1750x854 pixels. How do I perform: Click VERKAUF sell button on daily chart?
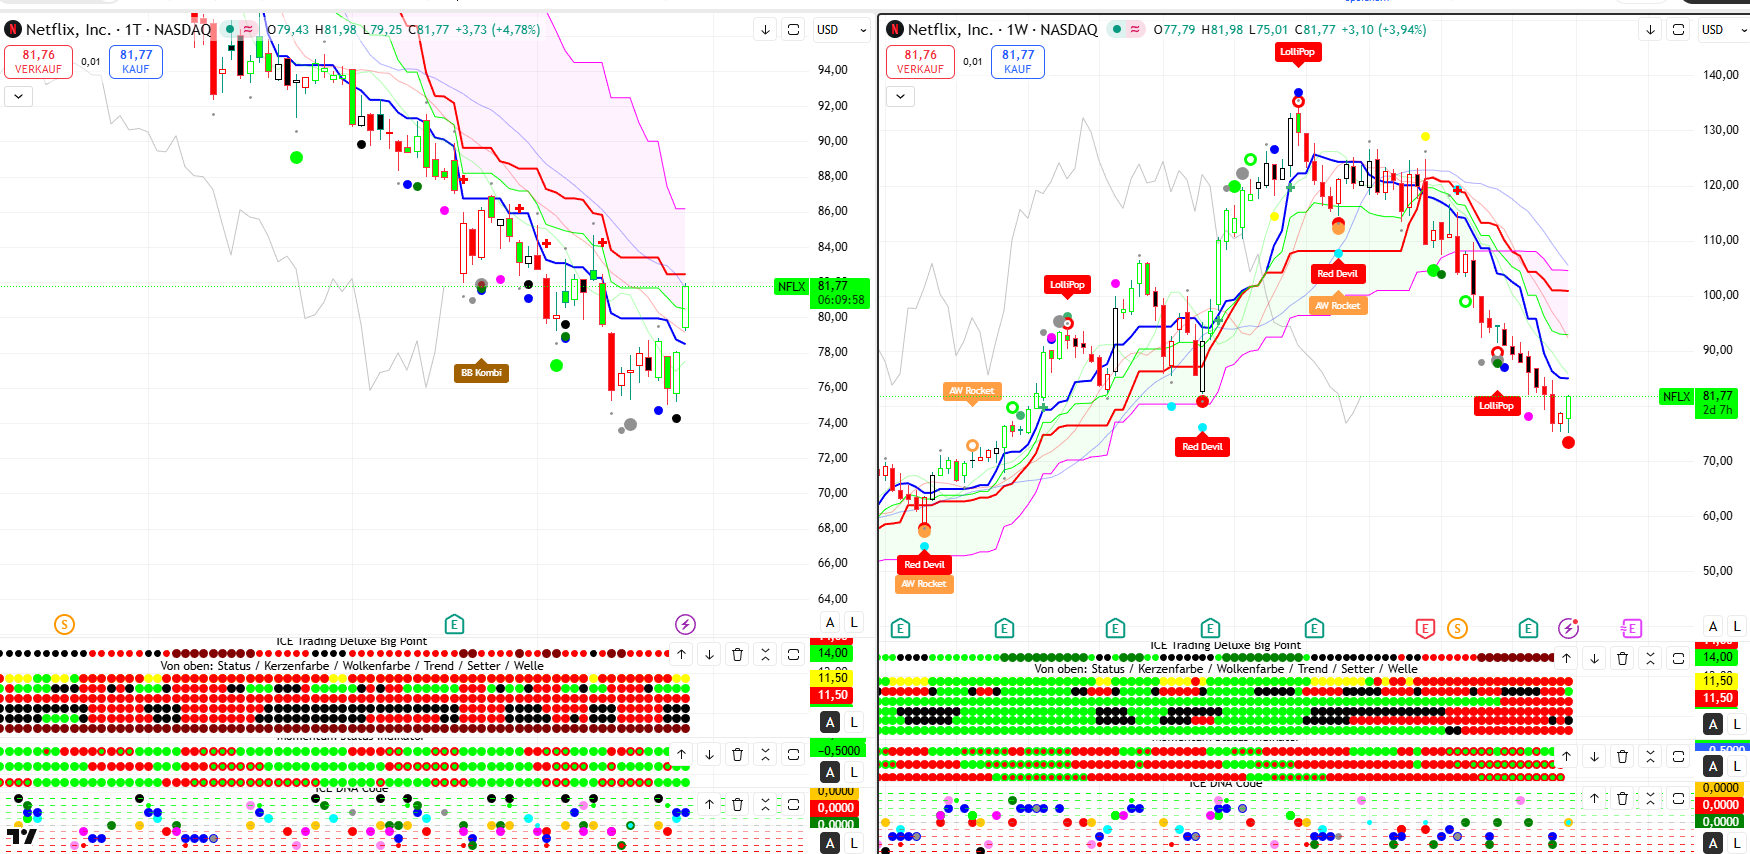click(x=38, y=62)
